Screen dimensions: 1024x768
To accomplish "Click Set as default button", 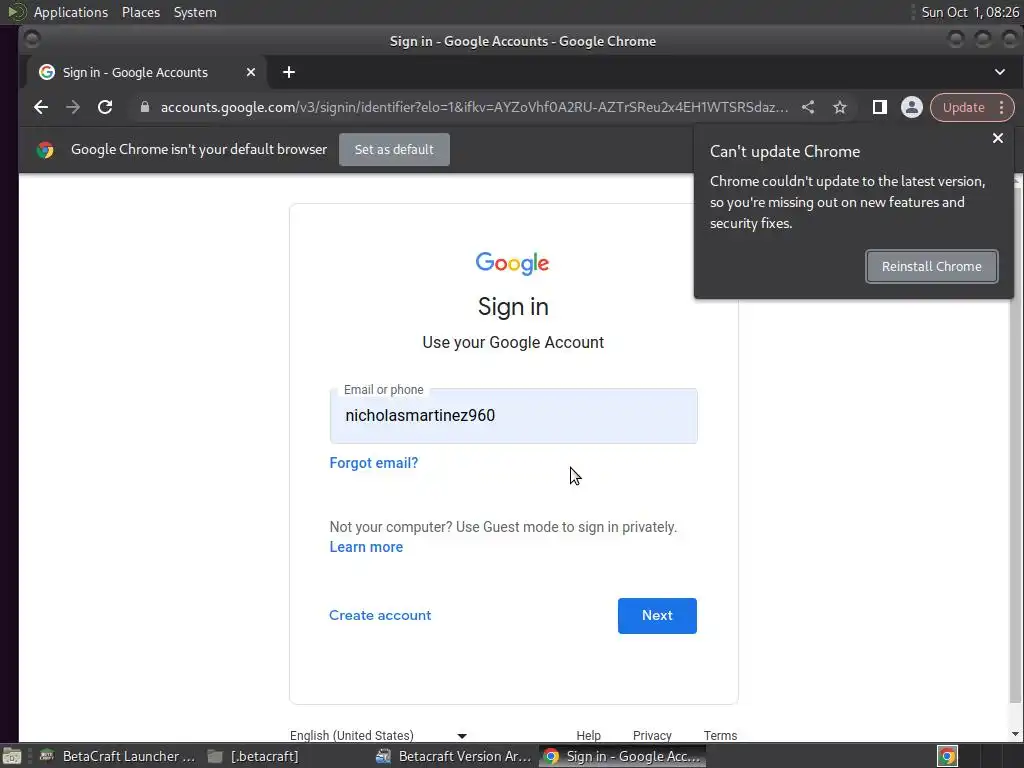I will pos(394,150).
